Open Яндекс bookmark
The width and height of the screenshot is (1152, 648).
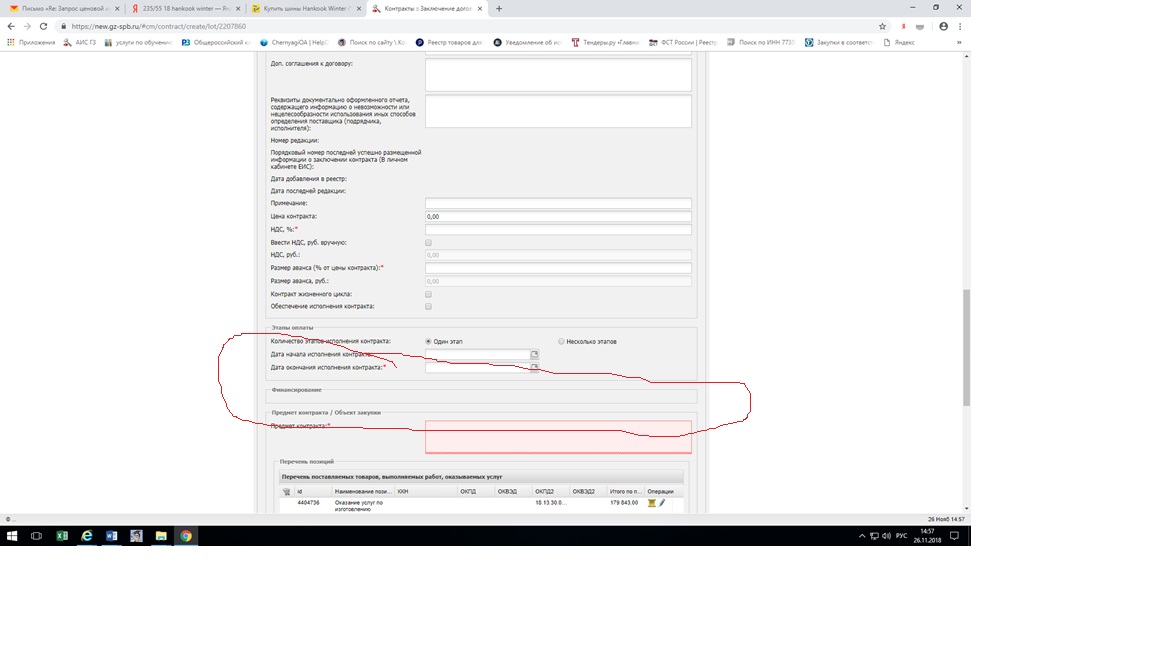pyautogui.click(x=899, y=43)
